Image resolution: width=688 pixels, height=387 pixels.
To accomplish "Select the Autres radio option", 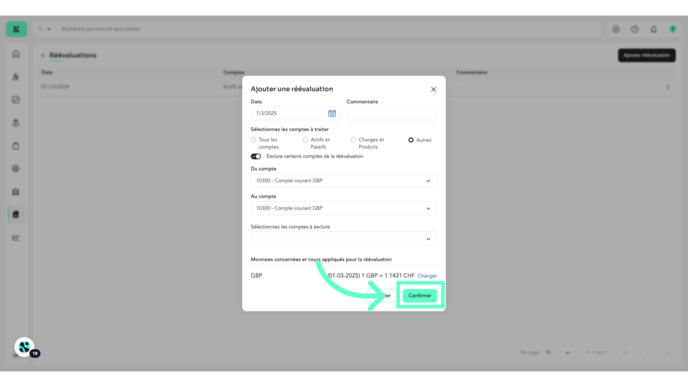I will [411, 140].
